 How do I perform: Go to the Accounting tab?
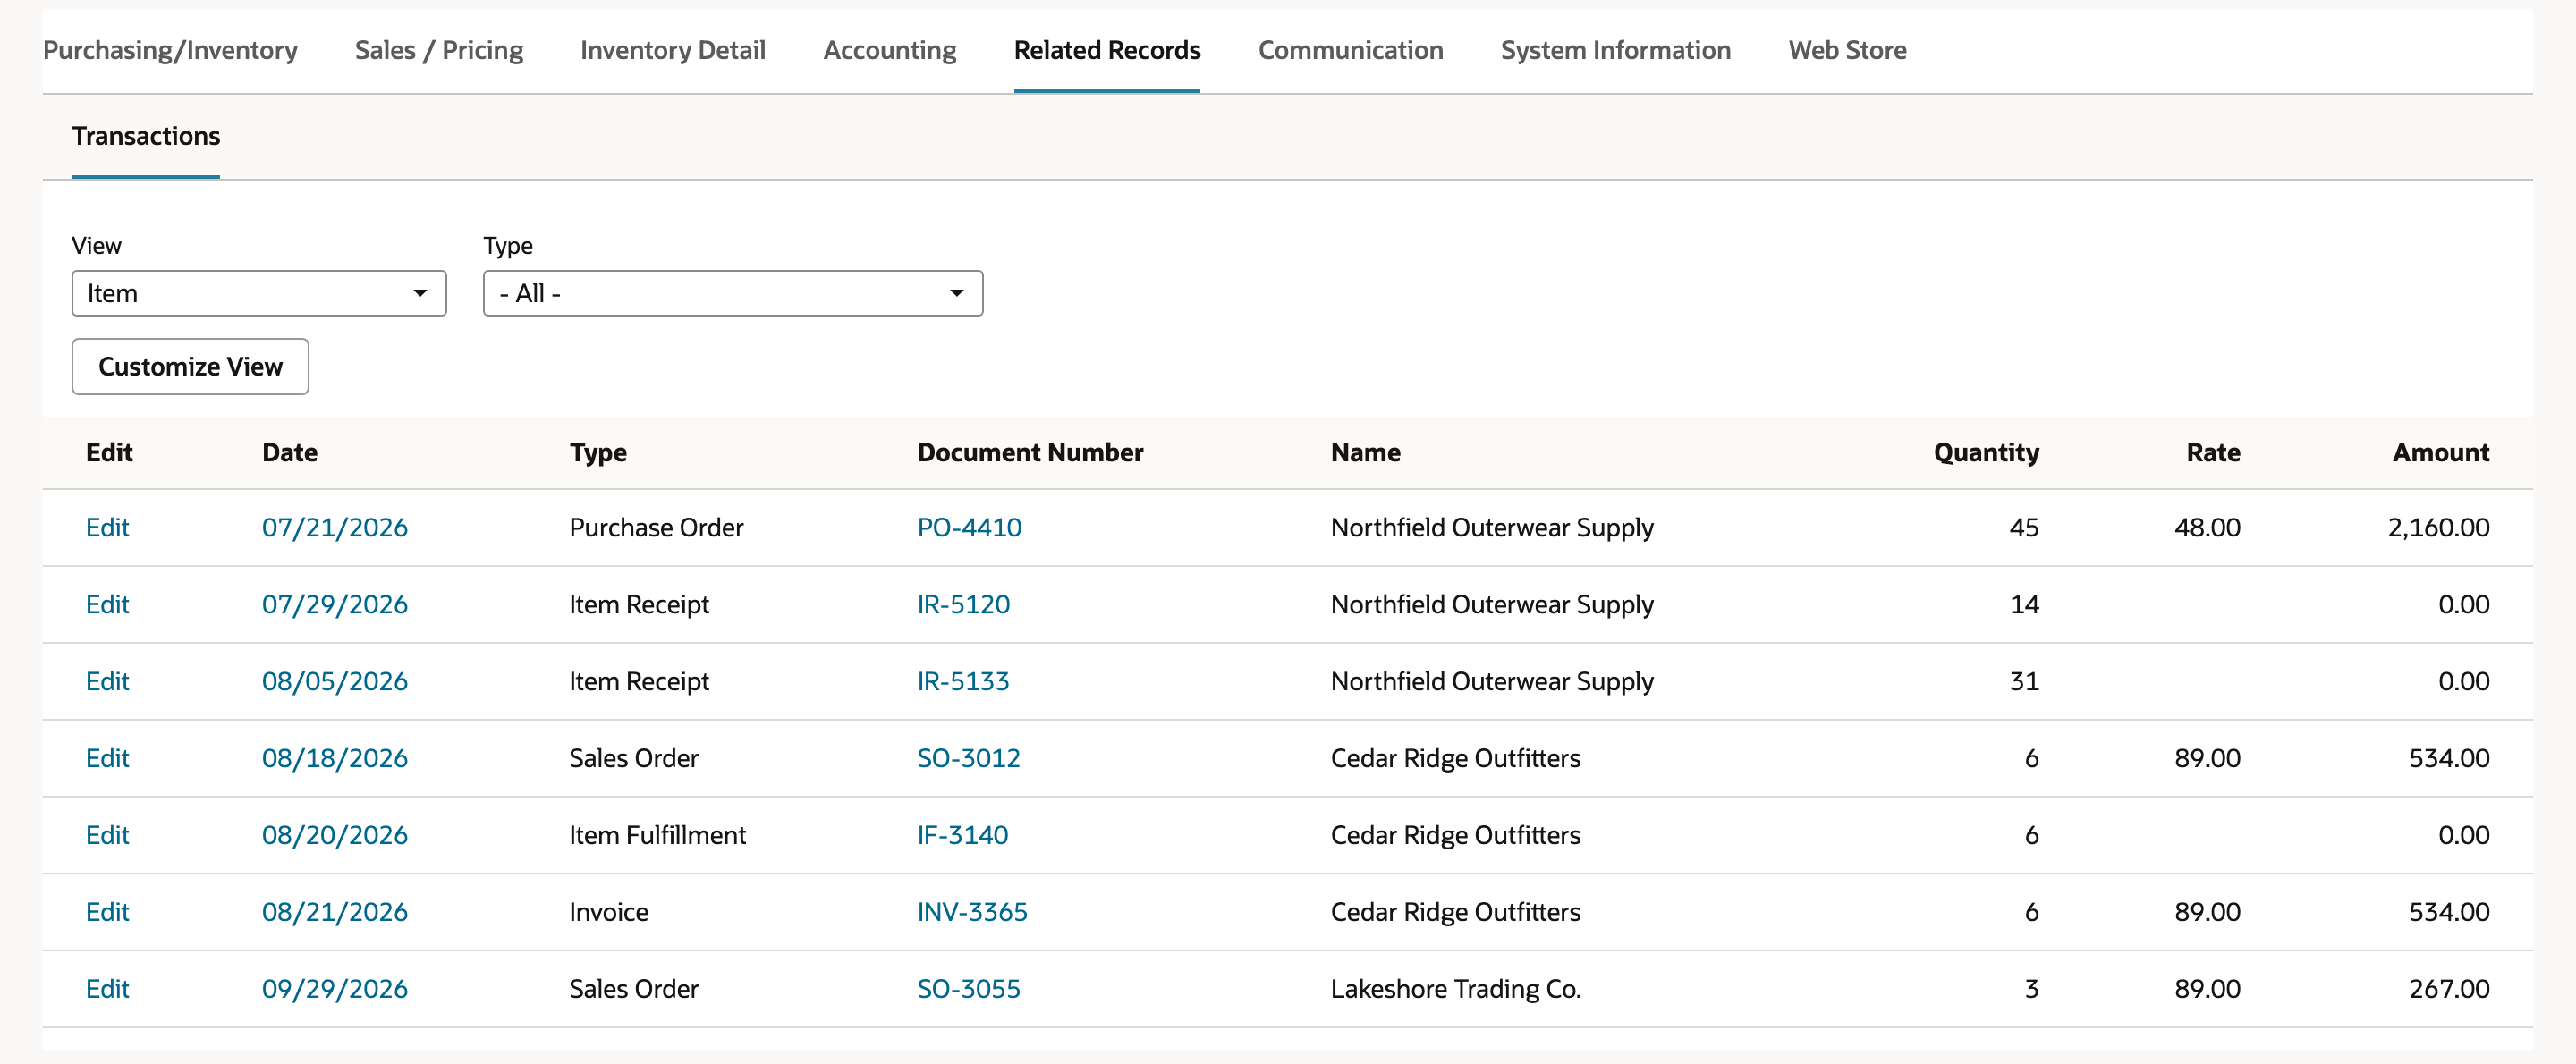(890, 50)
